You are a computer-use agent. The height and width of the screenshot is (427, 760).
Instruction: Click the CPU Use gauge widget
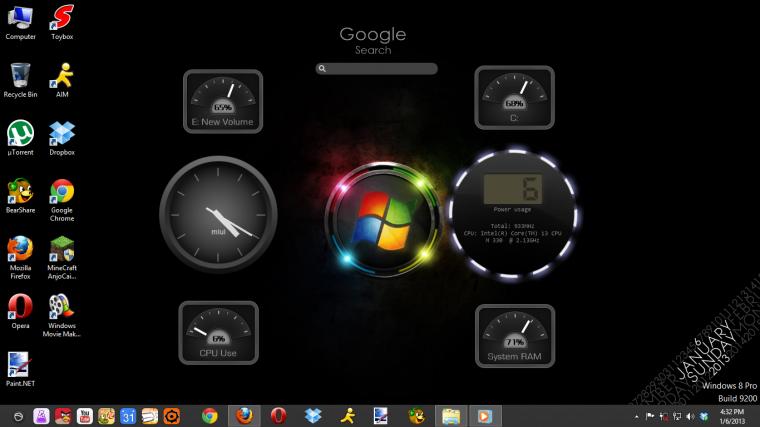click(x=219, y=333)
